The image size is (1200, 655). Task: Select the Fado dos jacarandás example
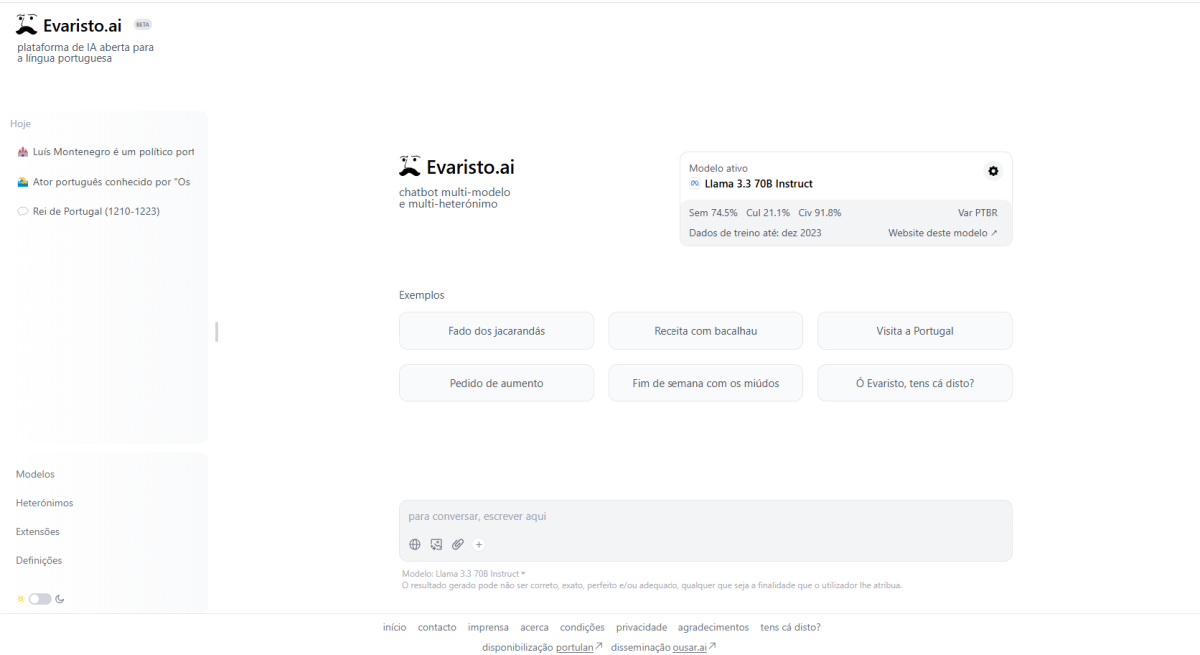[x=496, y=331]
